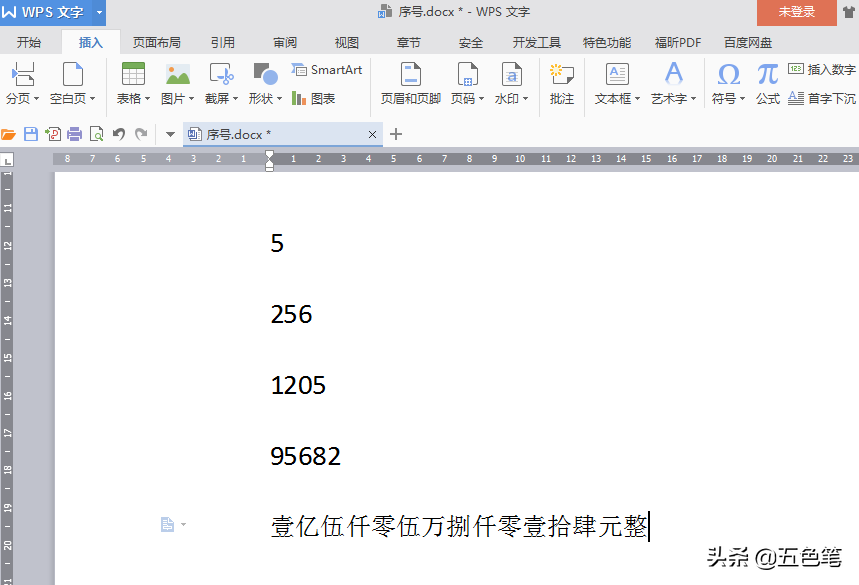Expand the 图片 dropdown arrow
Viewport: 859px width, 585px height.
coord(192,99)
